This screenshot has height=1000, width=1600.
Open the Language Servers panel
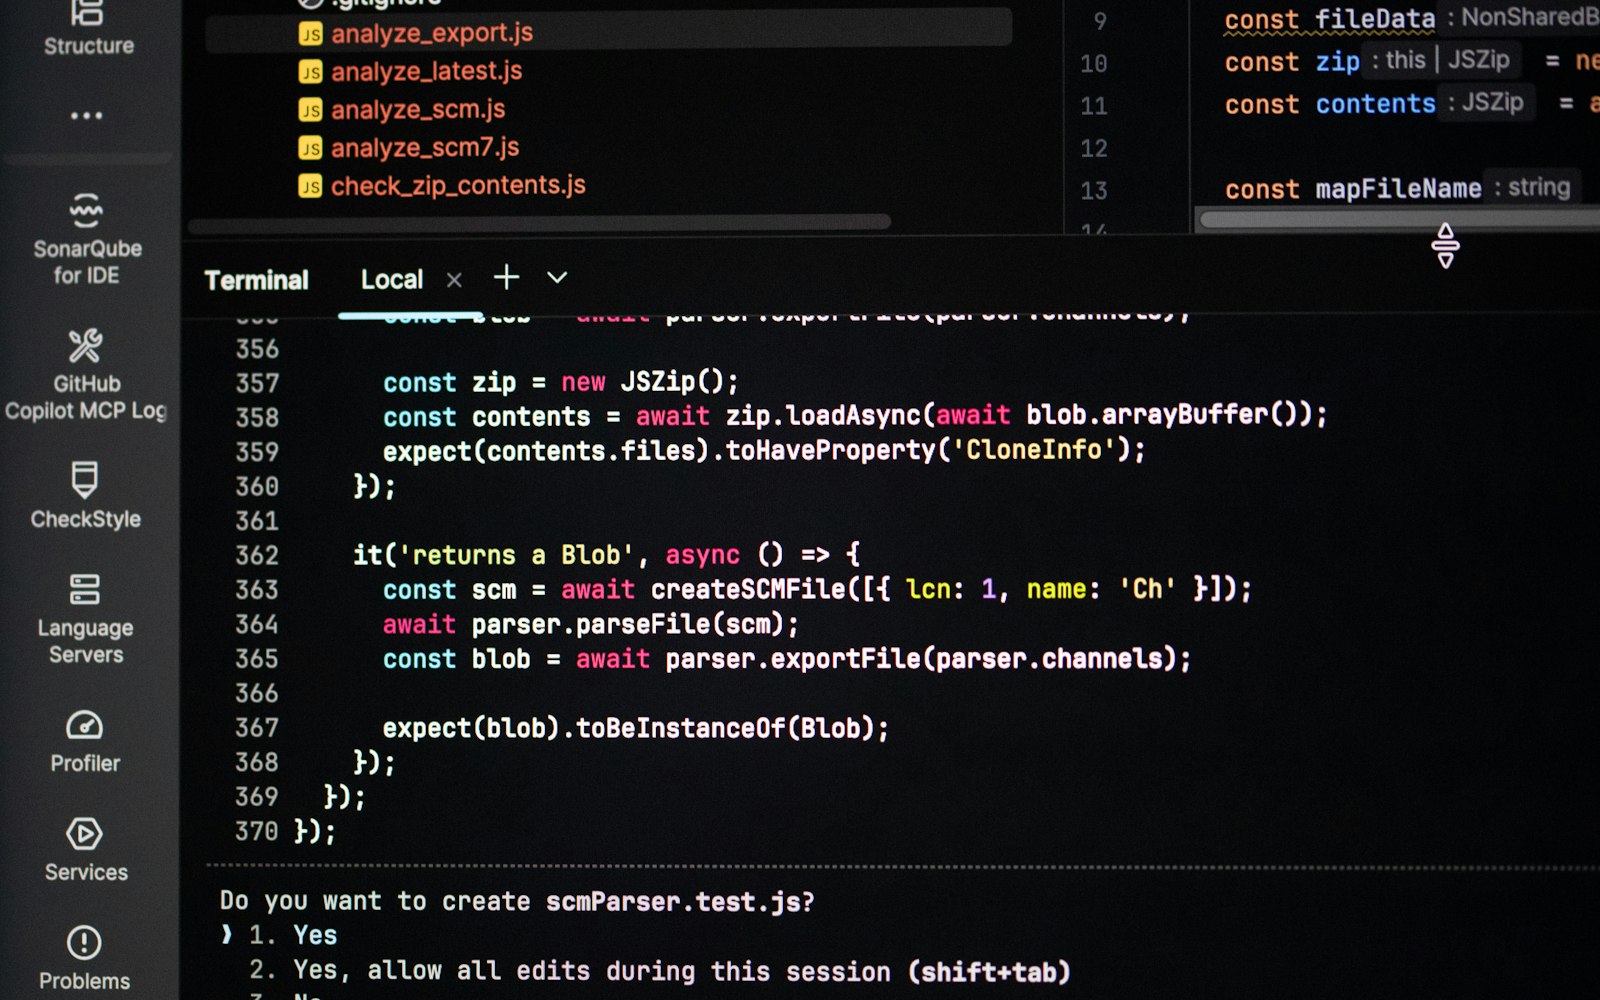(86, 618)
